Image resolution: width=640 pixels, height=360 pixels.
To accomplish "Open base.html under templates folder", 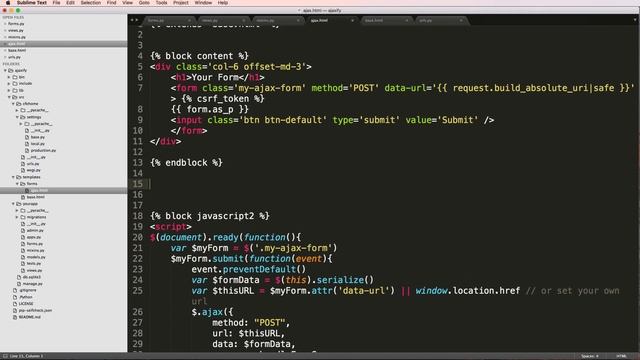I will (36, 197).
